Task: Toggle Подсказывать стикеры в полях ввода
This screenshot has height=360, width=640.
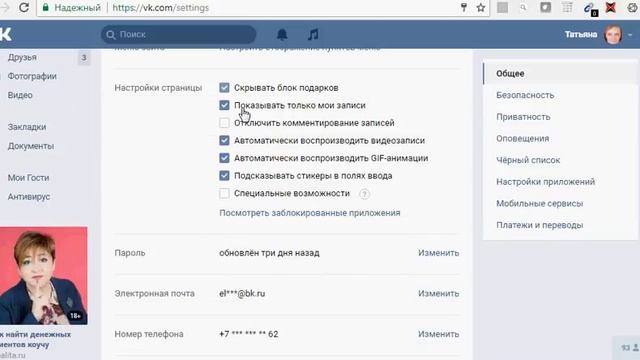Action: pos(224,176)
